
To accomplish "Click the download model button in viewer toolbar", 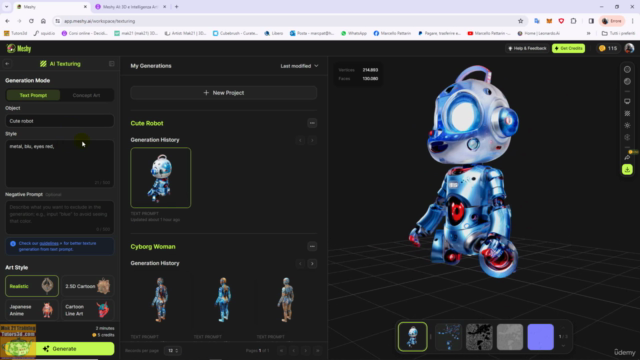I will [x=627, y=170].
